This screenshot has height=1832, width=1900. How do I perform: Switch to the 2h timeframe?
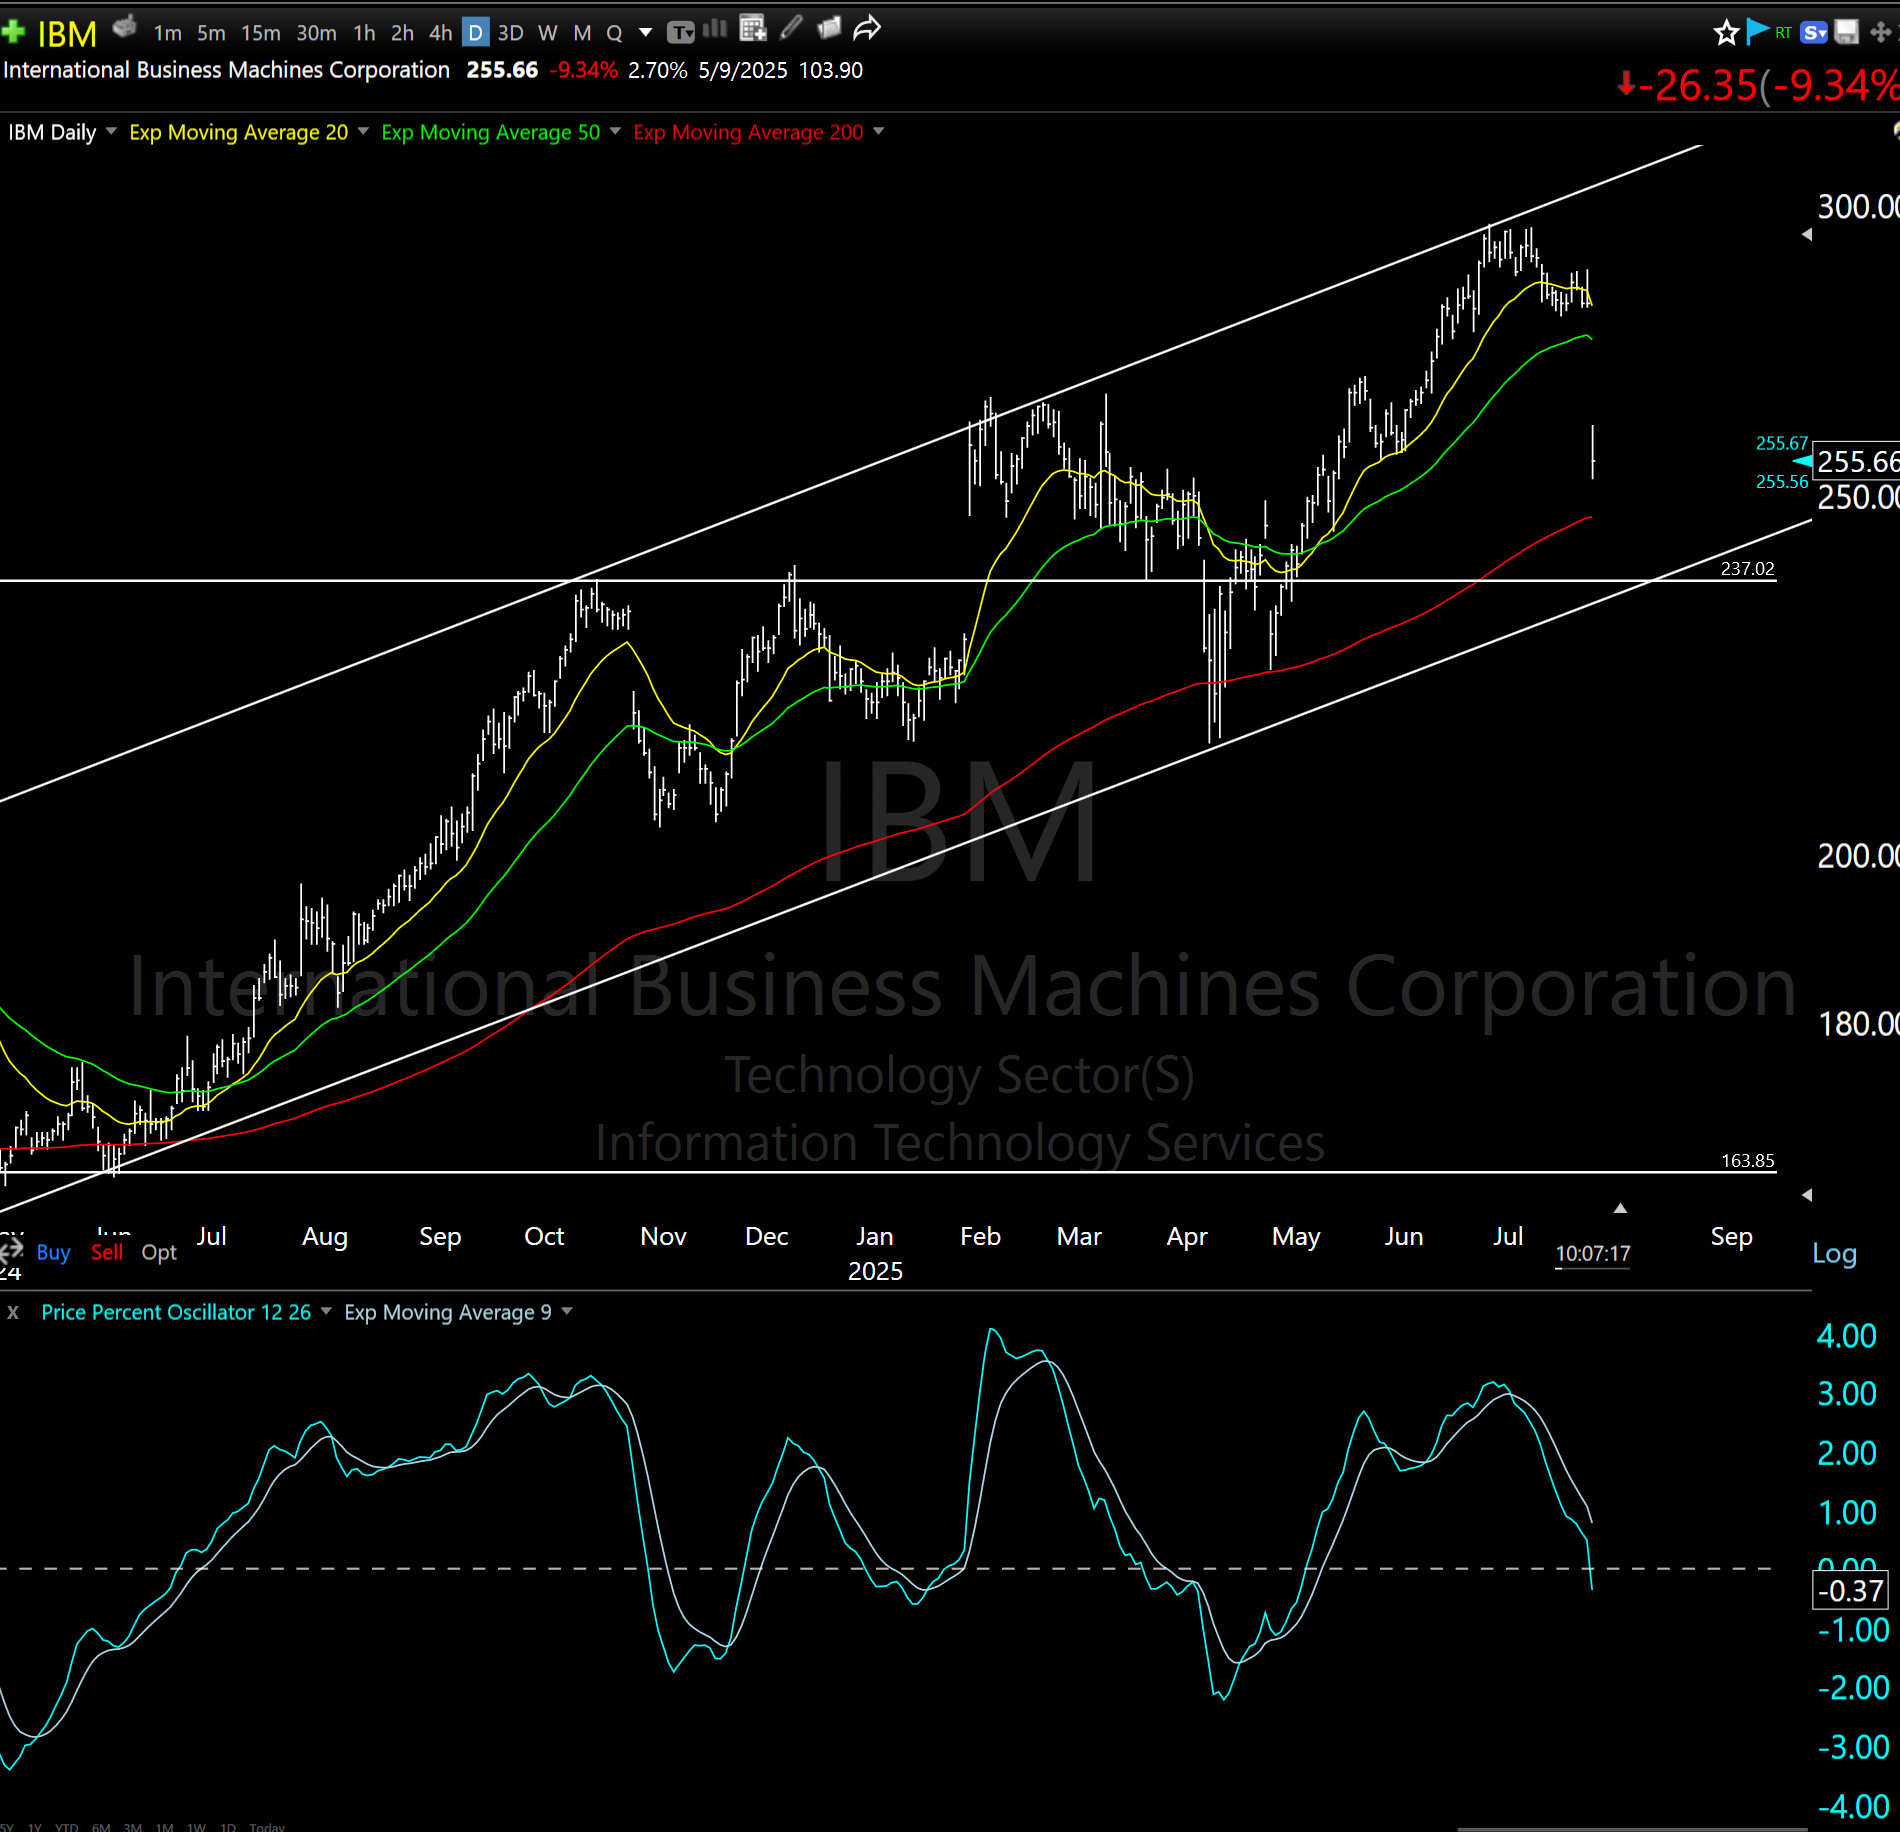point(402,33)
